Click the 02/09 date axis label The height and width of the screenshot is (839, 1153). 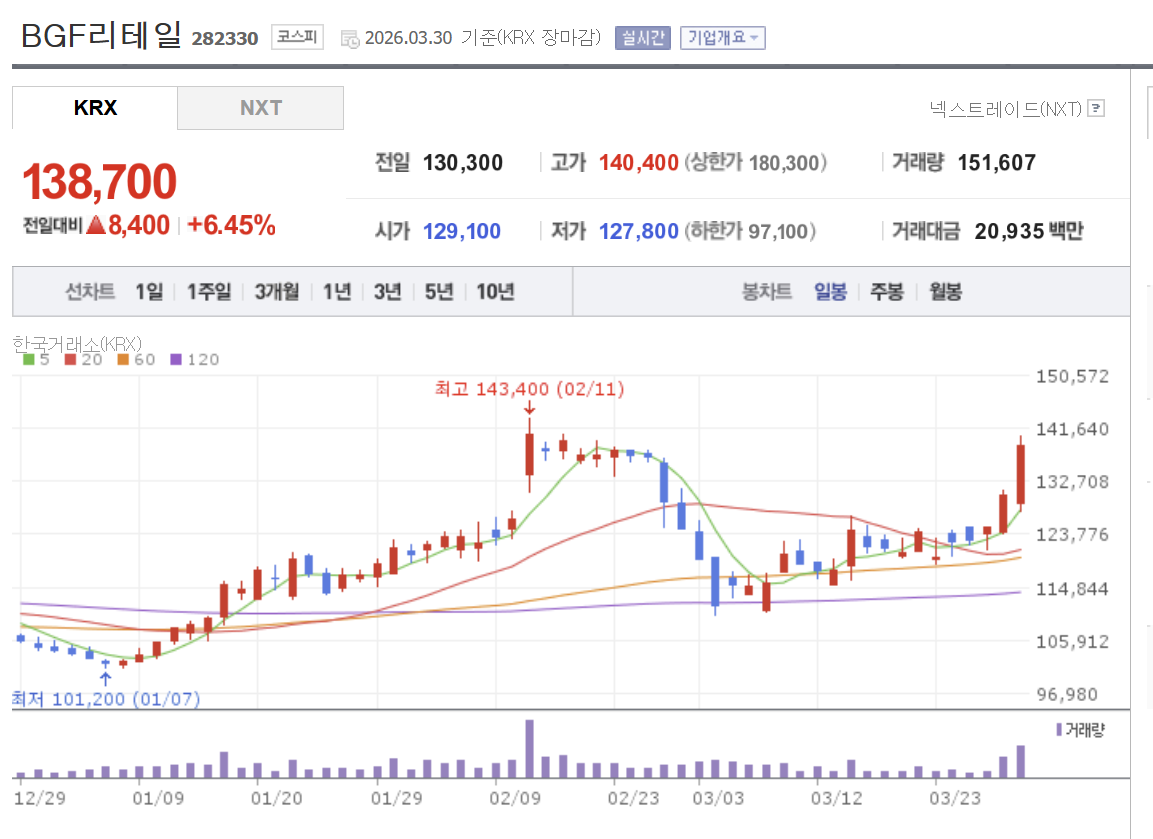pos(515,799)
